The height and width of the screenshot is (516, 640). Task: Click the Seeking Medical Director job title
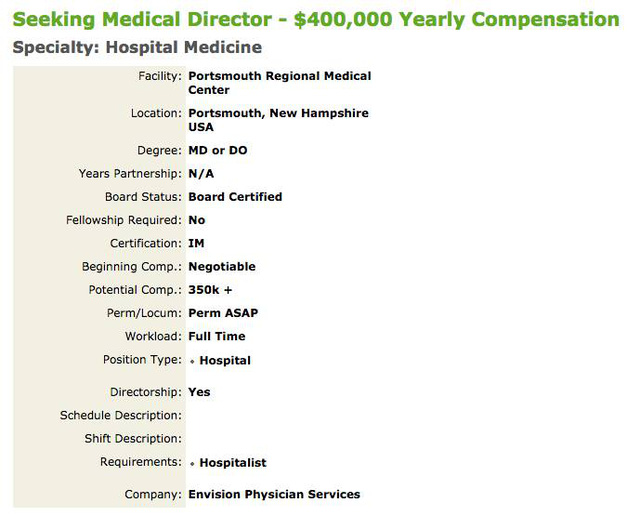click(x=316, y=20)
